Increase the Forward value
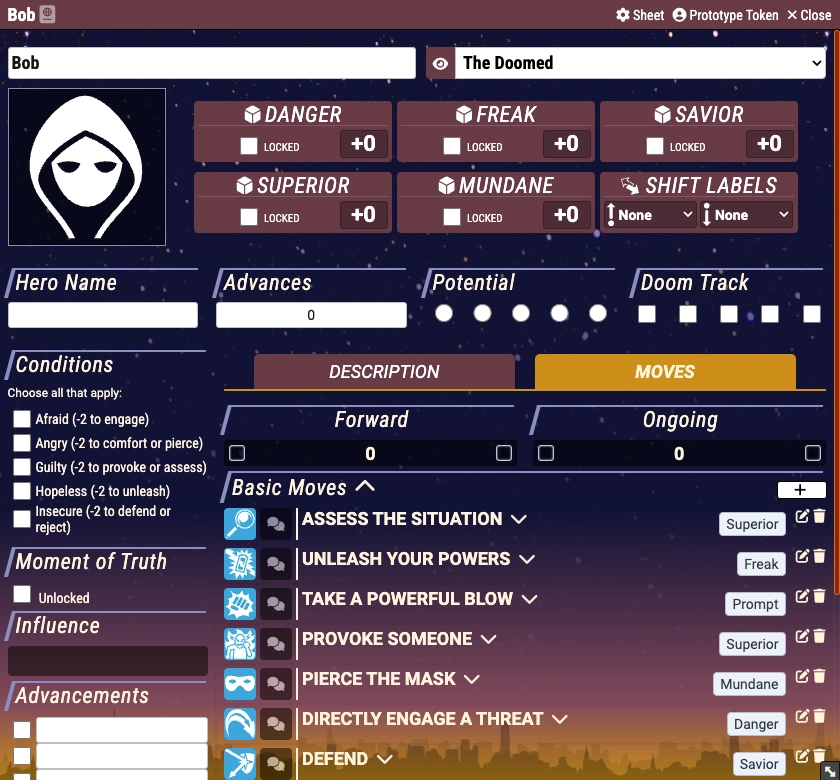This screenshot has height=780, width=840. click(x=504, y=453)
